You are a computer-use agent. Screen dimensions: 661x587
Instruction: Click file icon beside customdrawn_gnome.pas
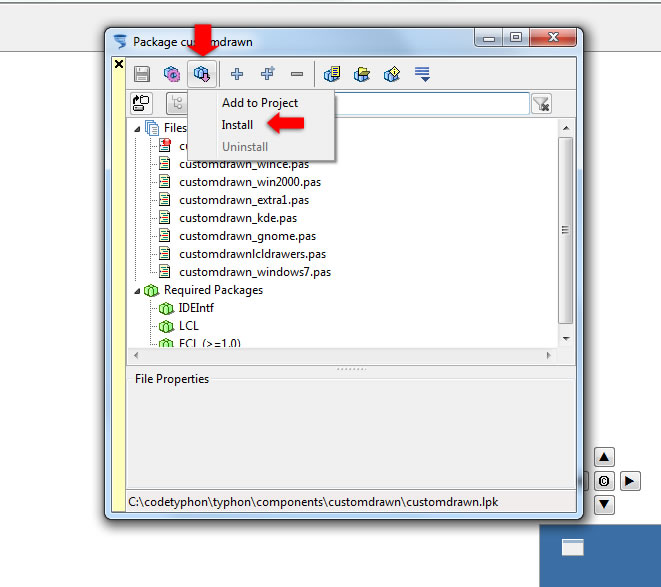164,236
